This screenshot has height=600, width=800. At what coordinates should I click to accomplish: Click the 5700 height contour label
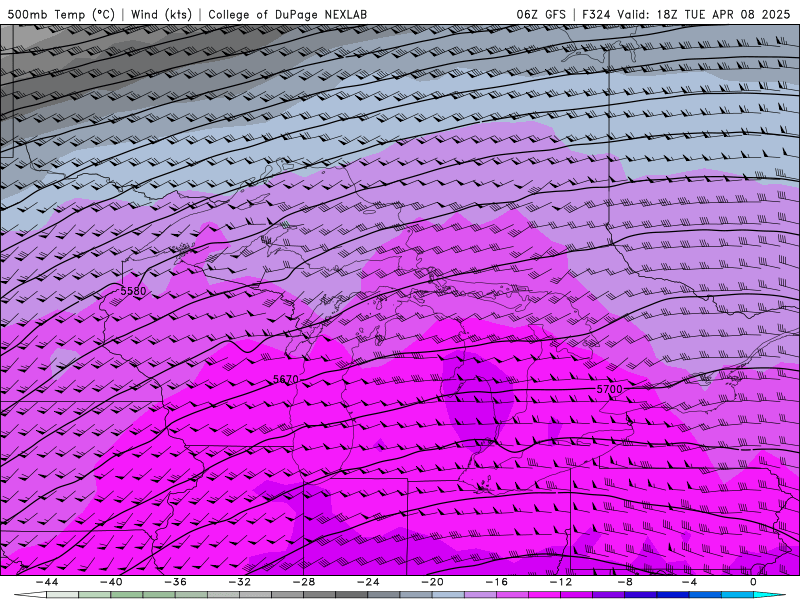click(x=610, y=389)
